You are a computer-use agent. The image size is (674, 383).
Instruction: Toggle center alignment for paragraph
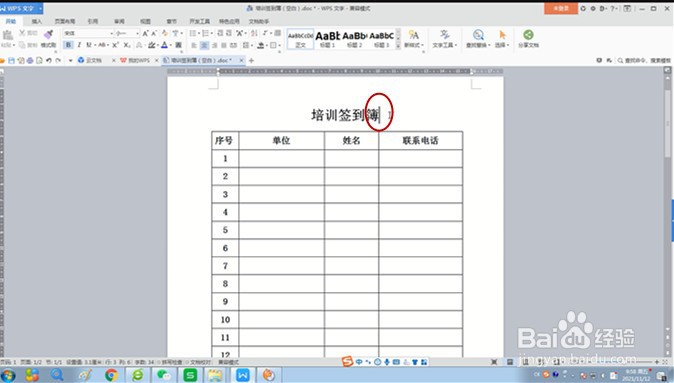click(204, 45)
